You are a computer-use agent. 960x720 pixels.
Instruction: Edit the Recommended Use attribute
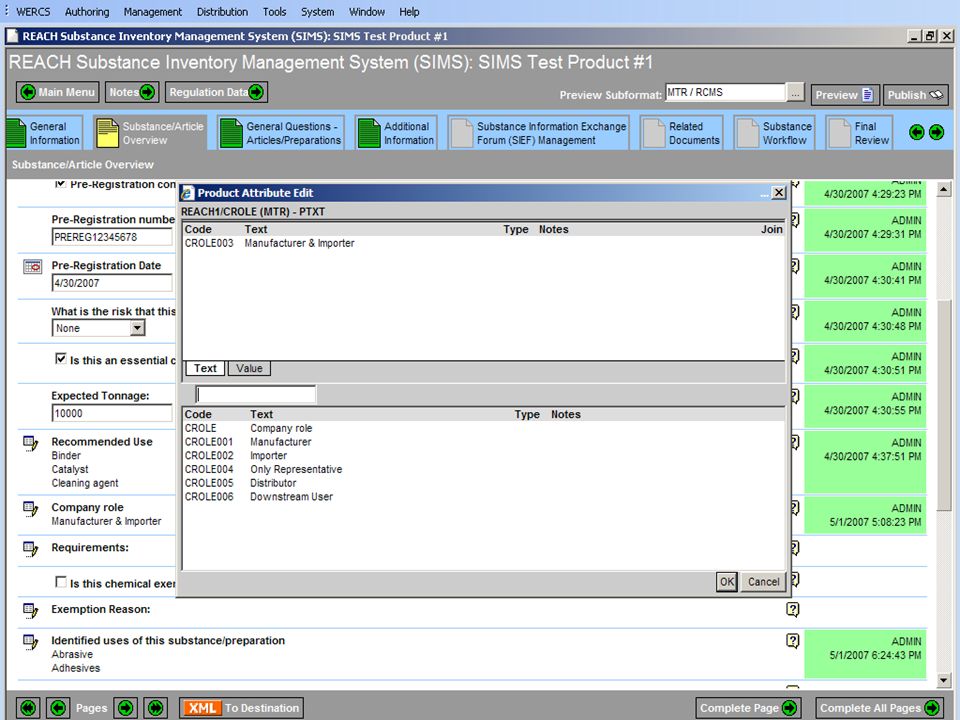31,443
